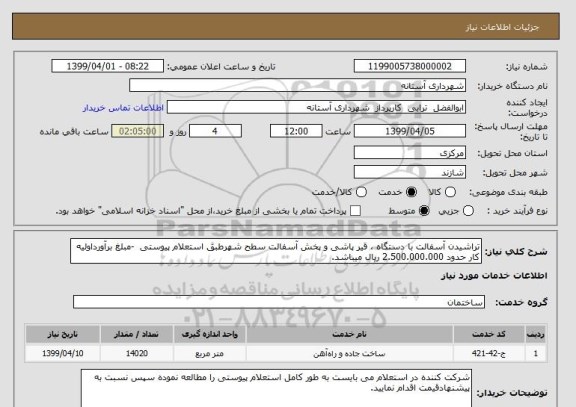Click the نام خدمت column header

click(x=349, y=334)
